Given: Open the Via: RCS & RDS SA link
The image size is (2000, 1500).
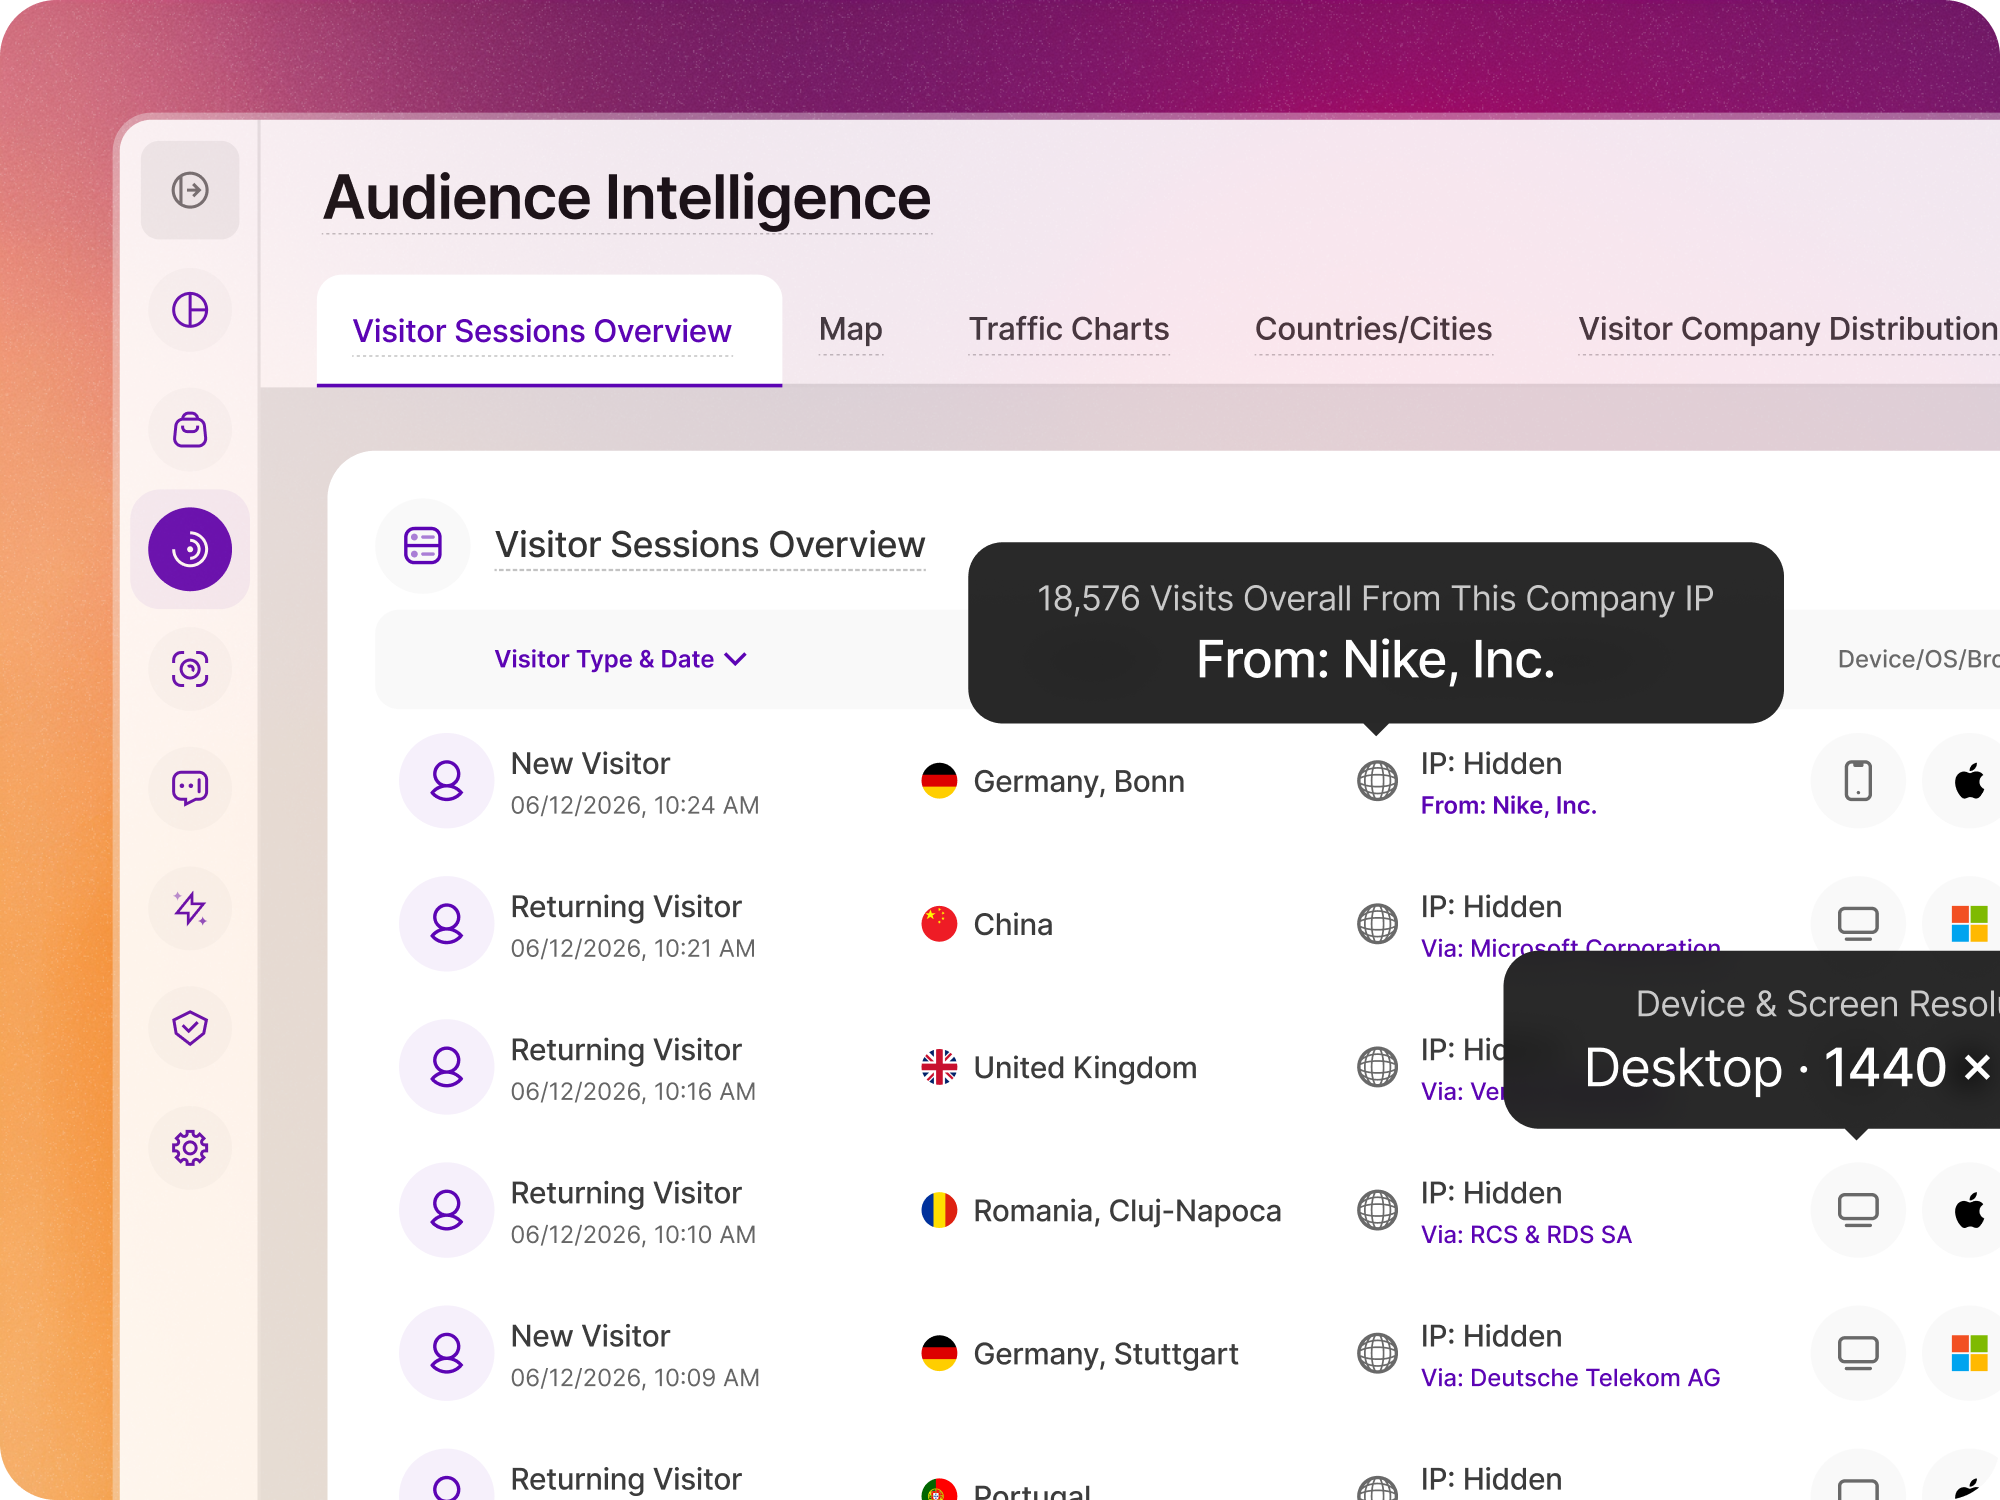Looking at the screenshot, I should click(1526, 1234).
